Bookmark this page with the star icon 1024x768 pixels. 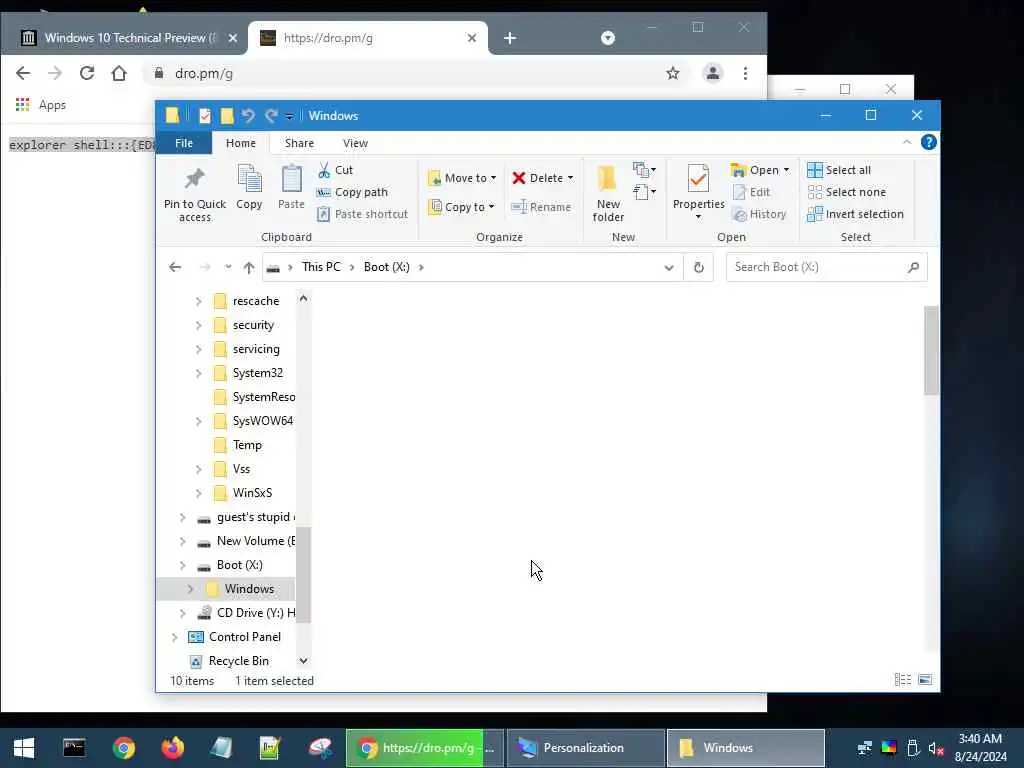(673, 73)
